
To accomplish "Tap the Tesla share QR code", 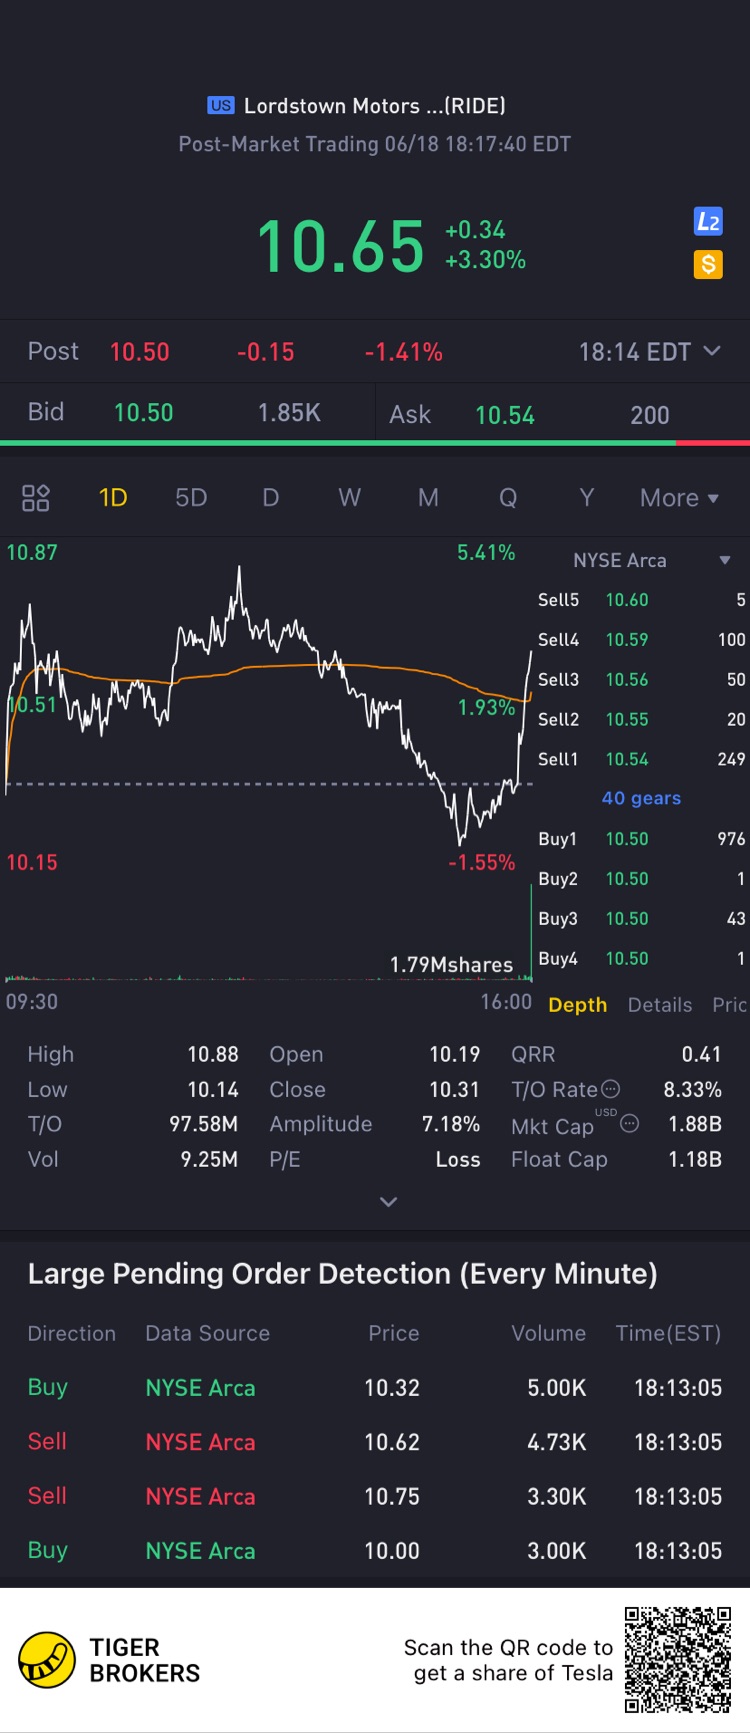I will (x=678, y=1660).
